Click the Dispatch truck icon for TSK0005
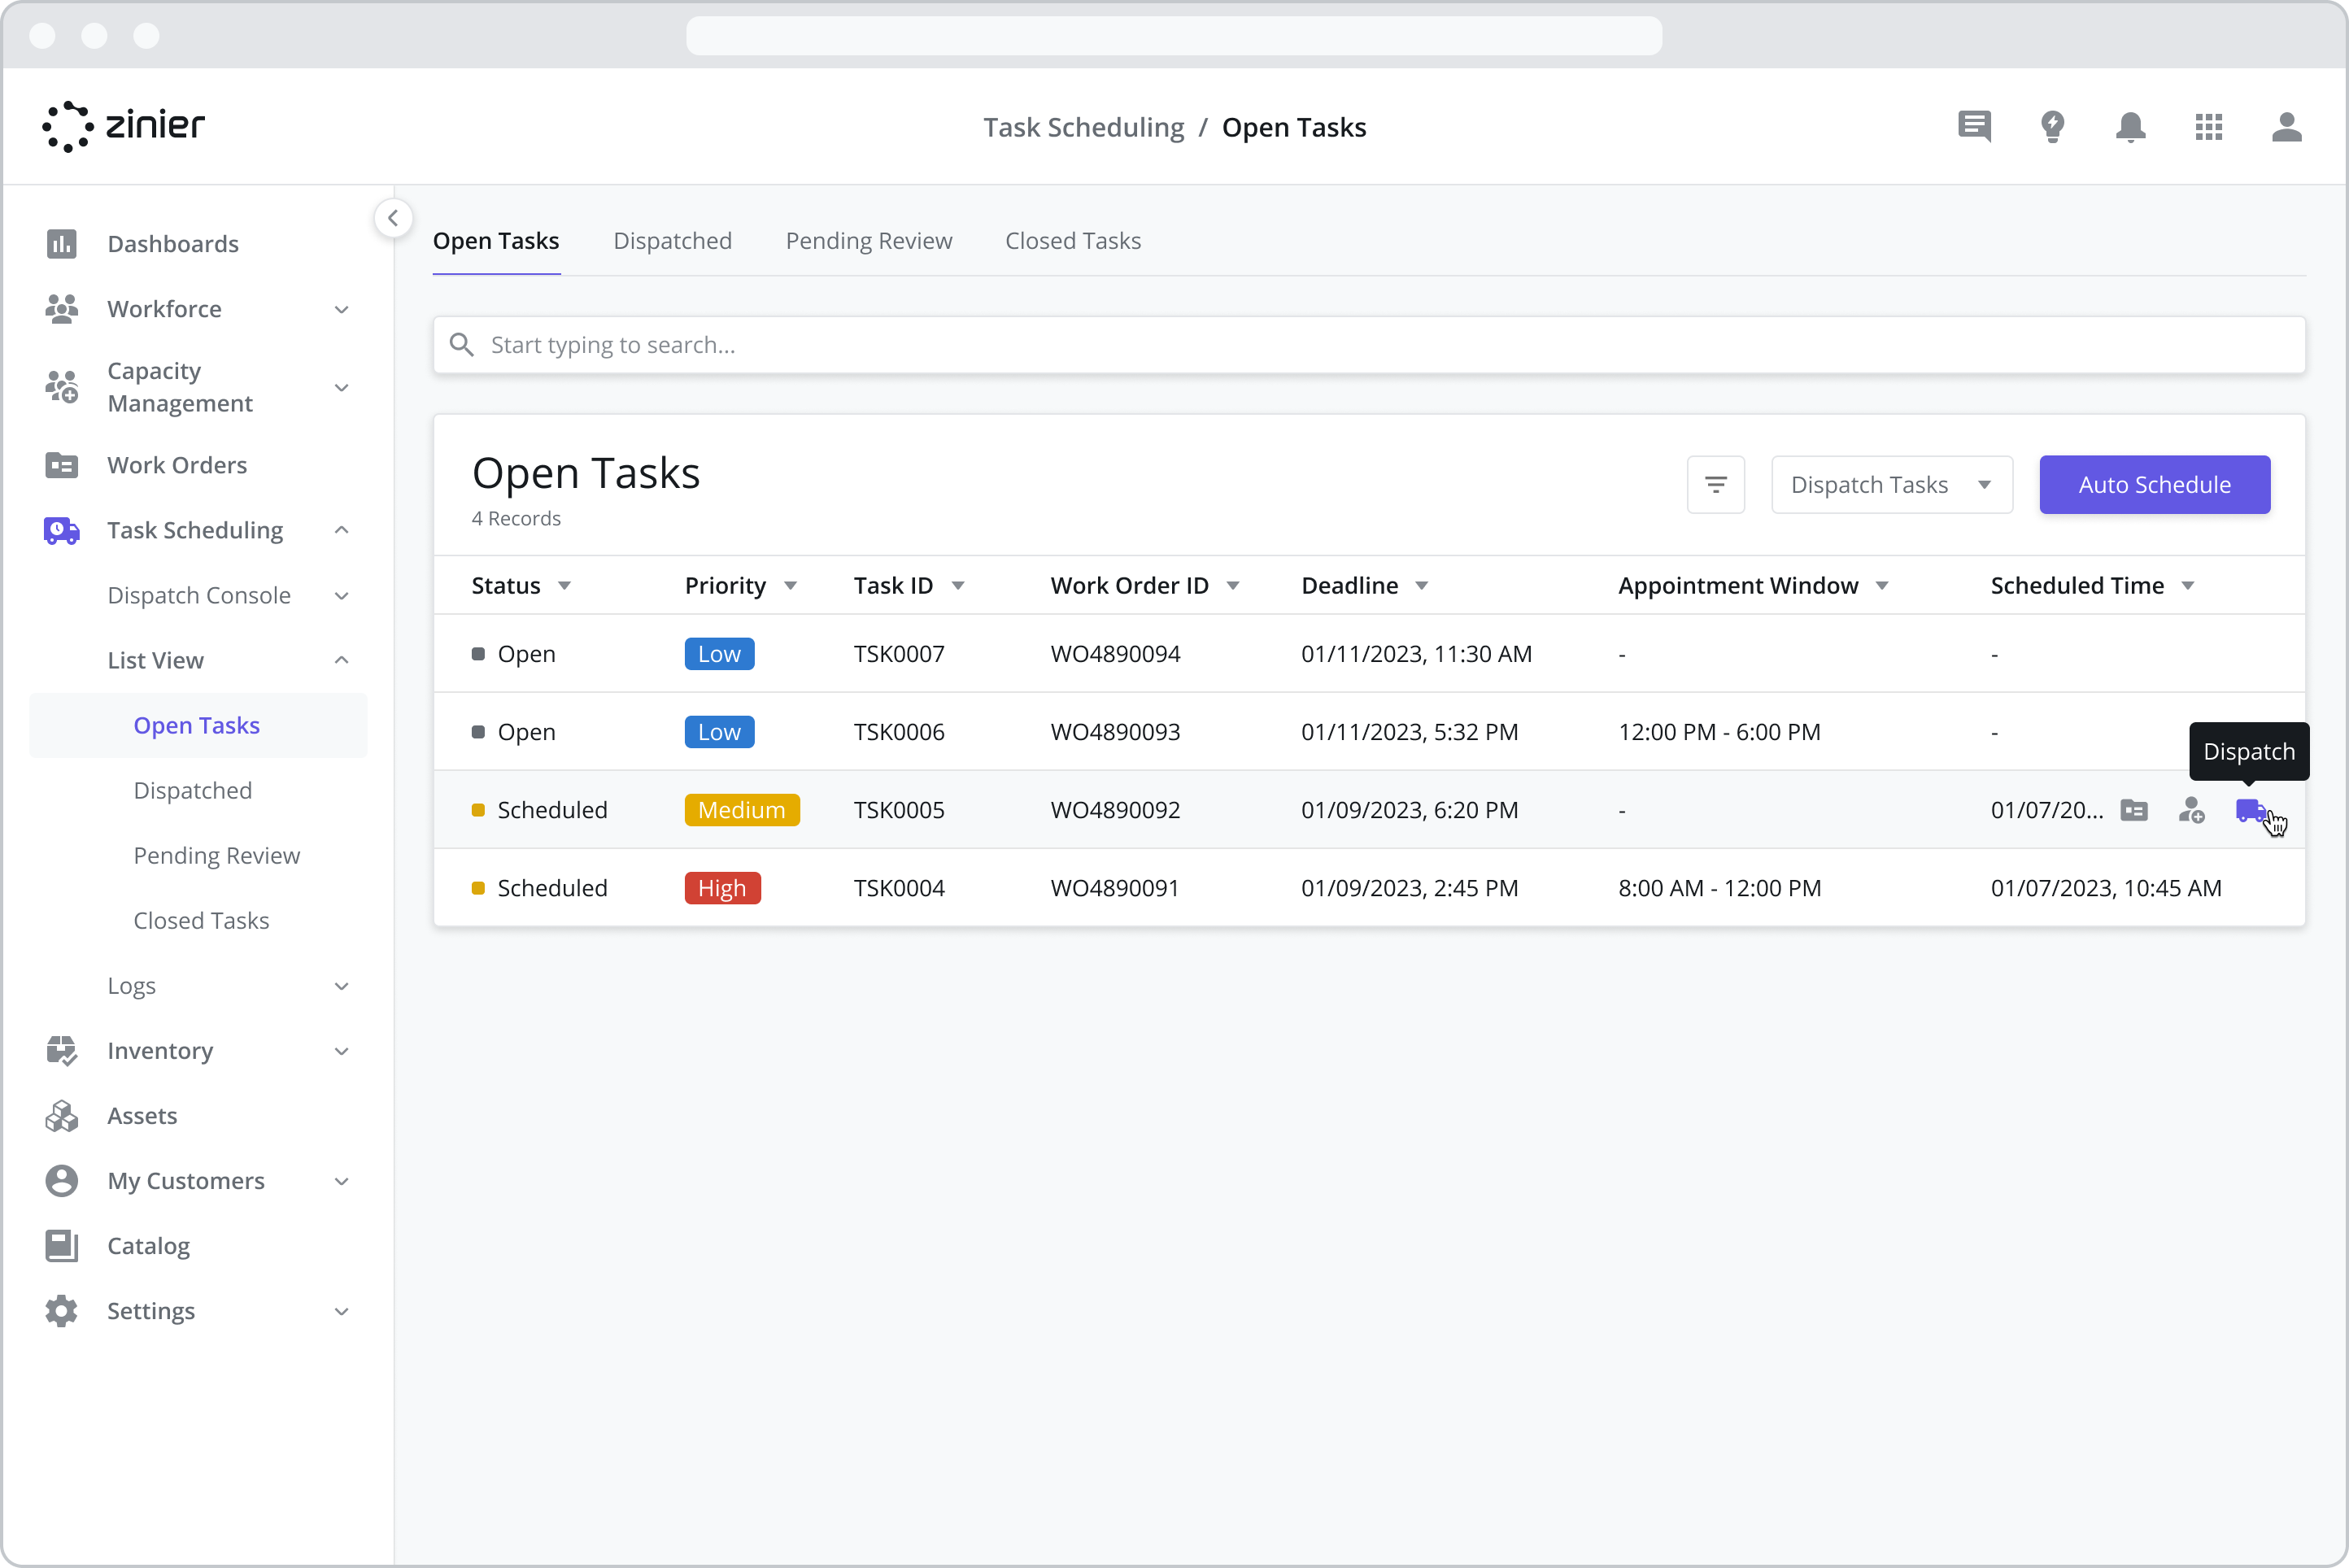Screen dimensions: 2349x1568 click(2250, 810)
